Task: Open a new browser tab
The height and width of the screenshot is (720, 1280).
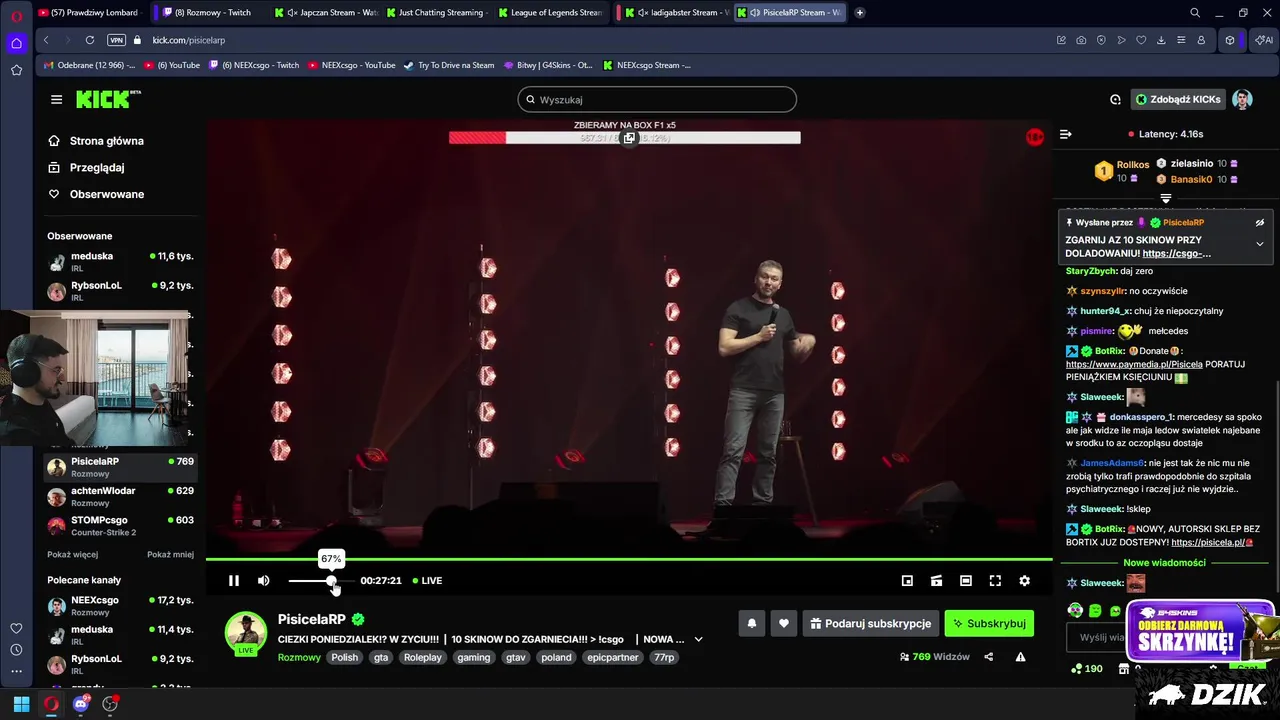Action: [x=860, y=13]
